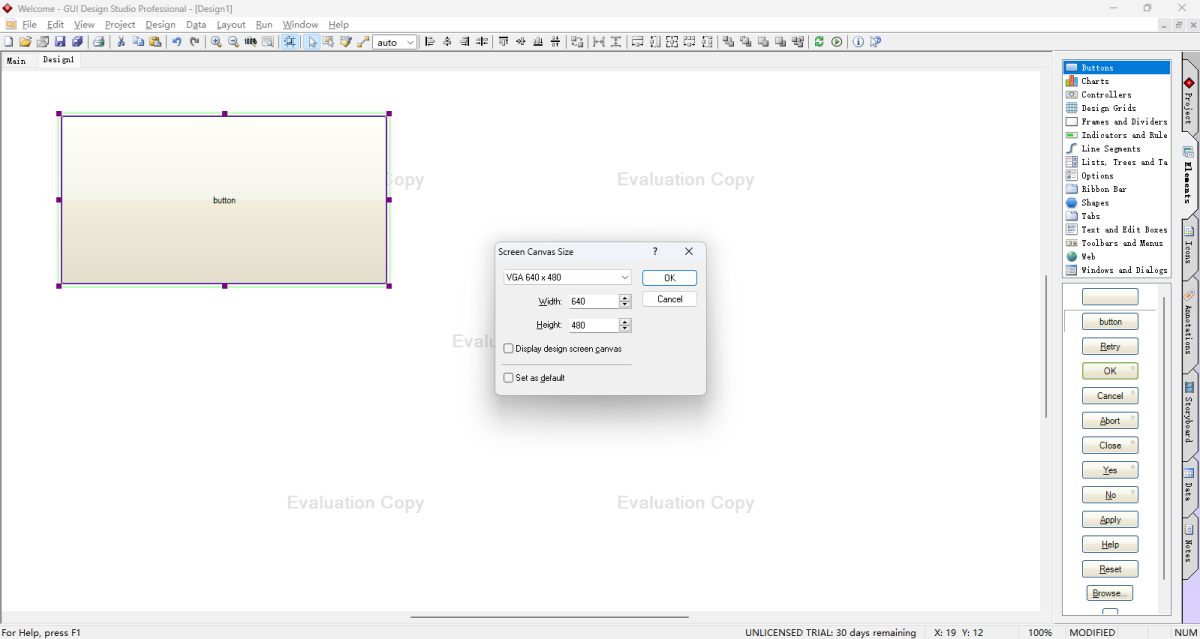Select Shapes in the elements list

(1095, 203)
